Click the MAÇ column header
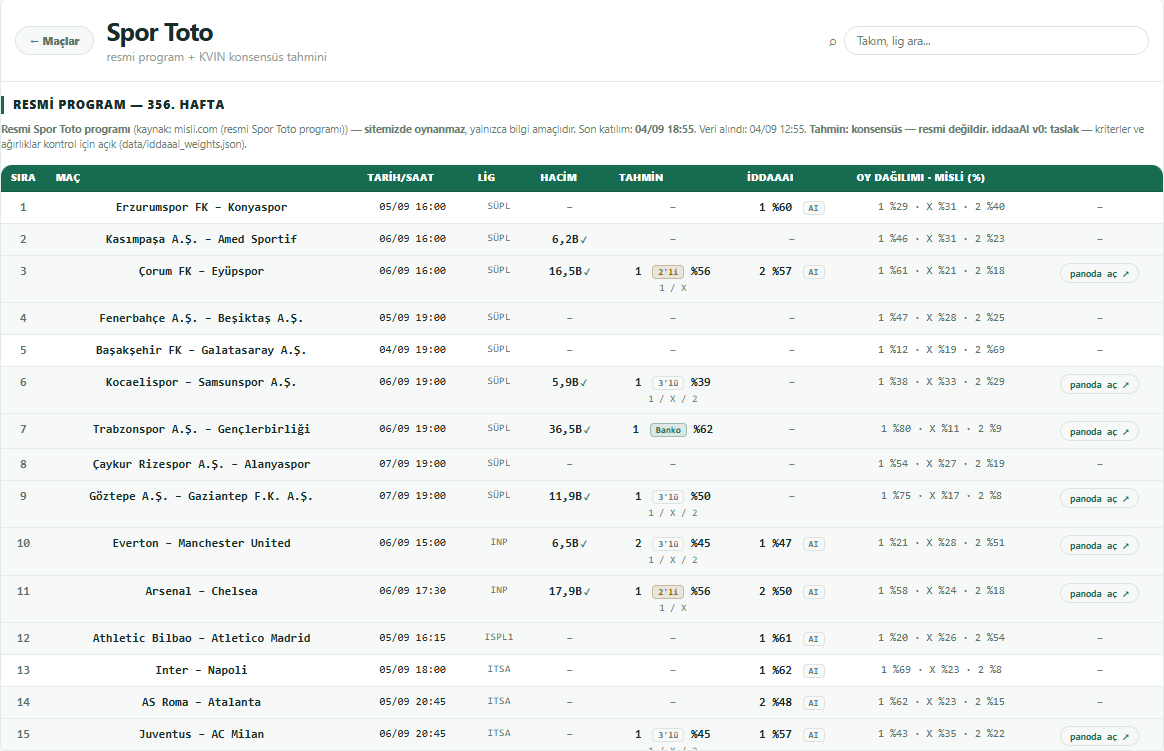This screenshot has height=751, width=1164. (x=68, y=177)
